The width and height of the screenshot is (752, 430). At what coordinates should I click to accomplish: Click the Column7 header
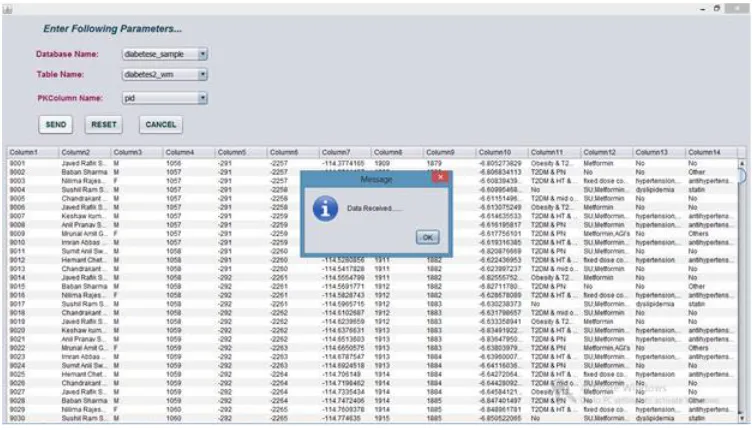coord(346,152)
